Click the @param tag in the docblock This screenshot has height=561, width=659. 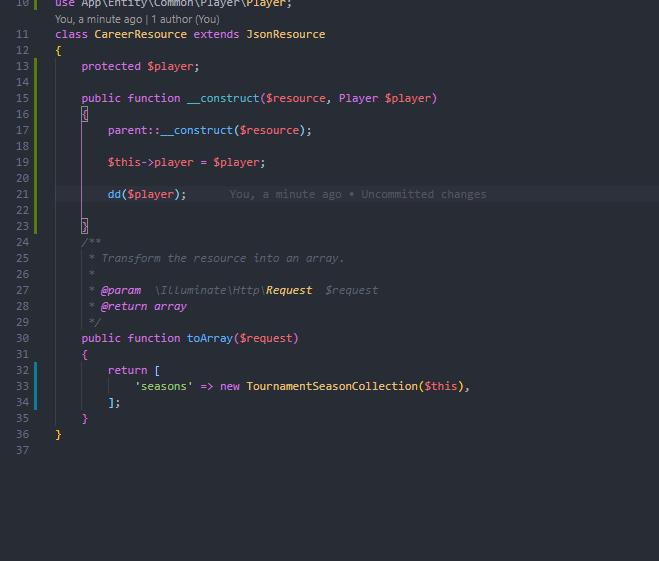pos(121,290)
